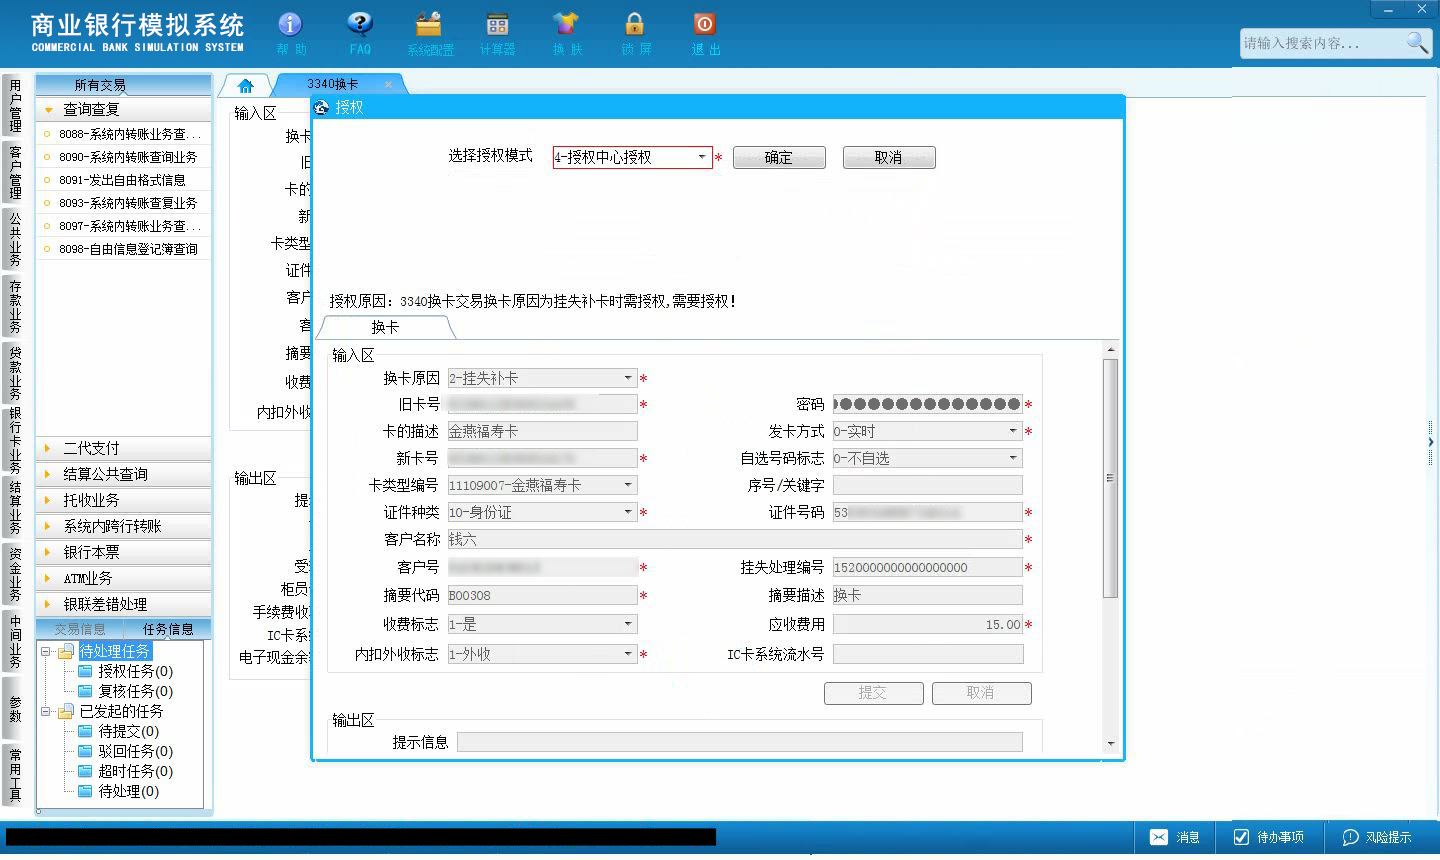
Task: Expand the 系统内跨行转账 section
Action: pos(124,526)
